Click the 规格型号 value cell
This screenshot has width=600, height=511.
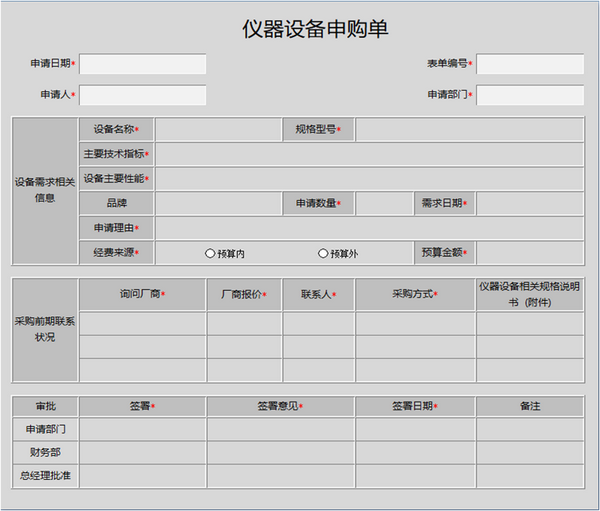click(x=470, y=129)
